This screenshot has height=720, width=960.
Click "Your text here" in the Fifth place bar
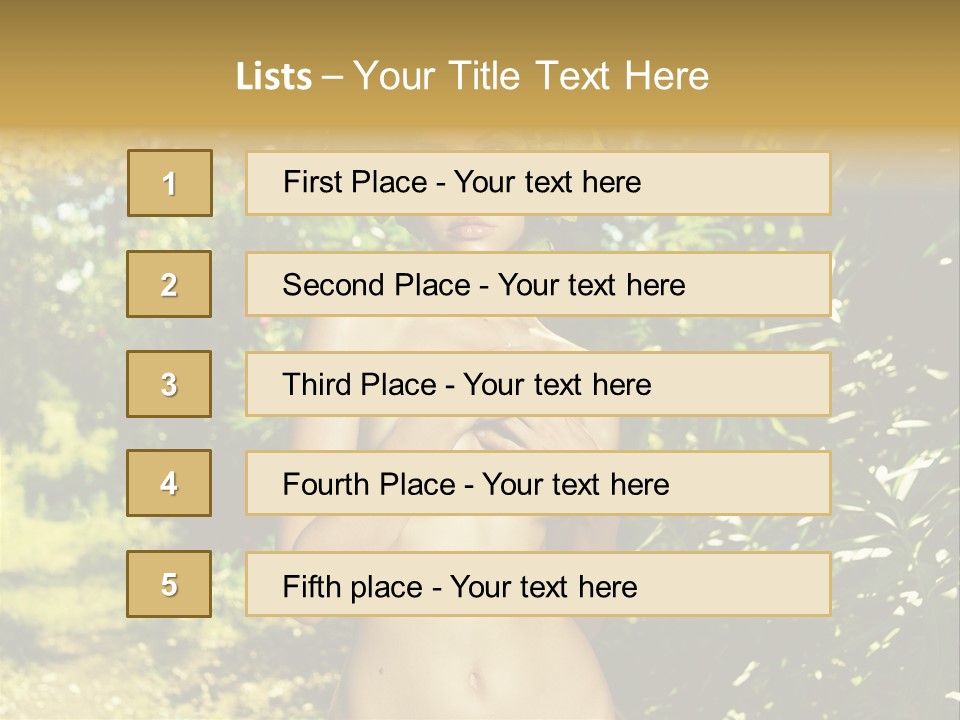pos(543,586)
